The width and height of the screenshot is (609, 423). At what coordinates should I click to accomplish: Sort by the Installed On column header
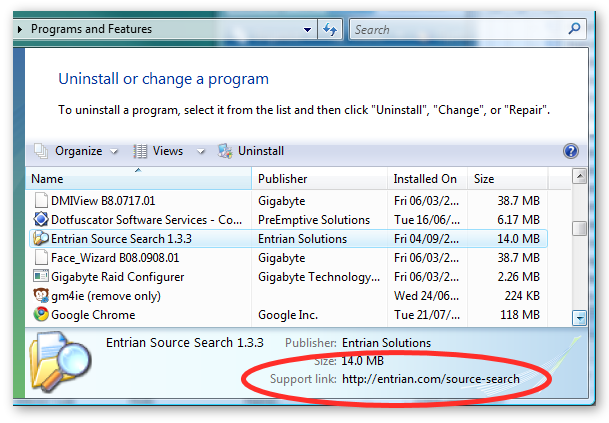(428, 179)
